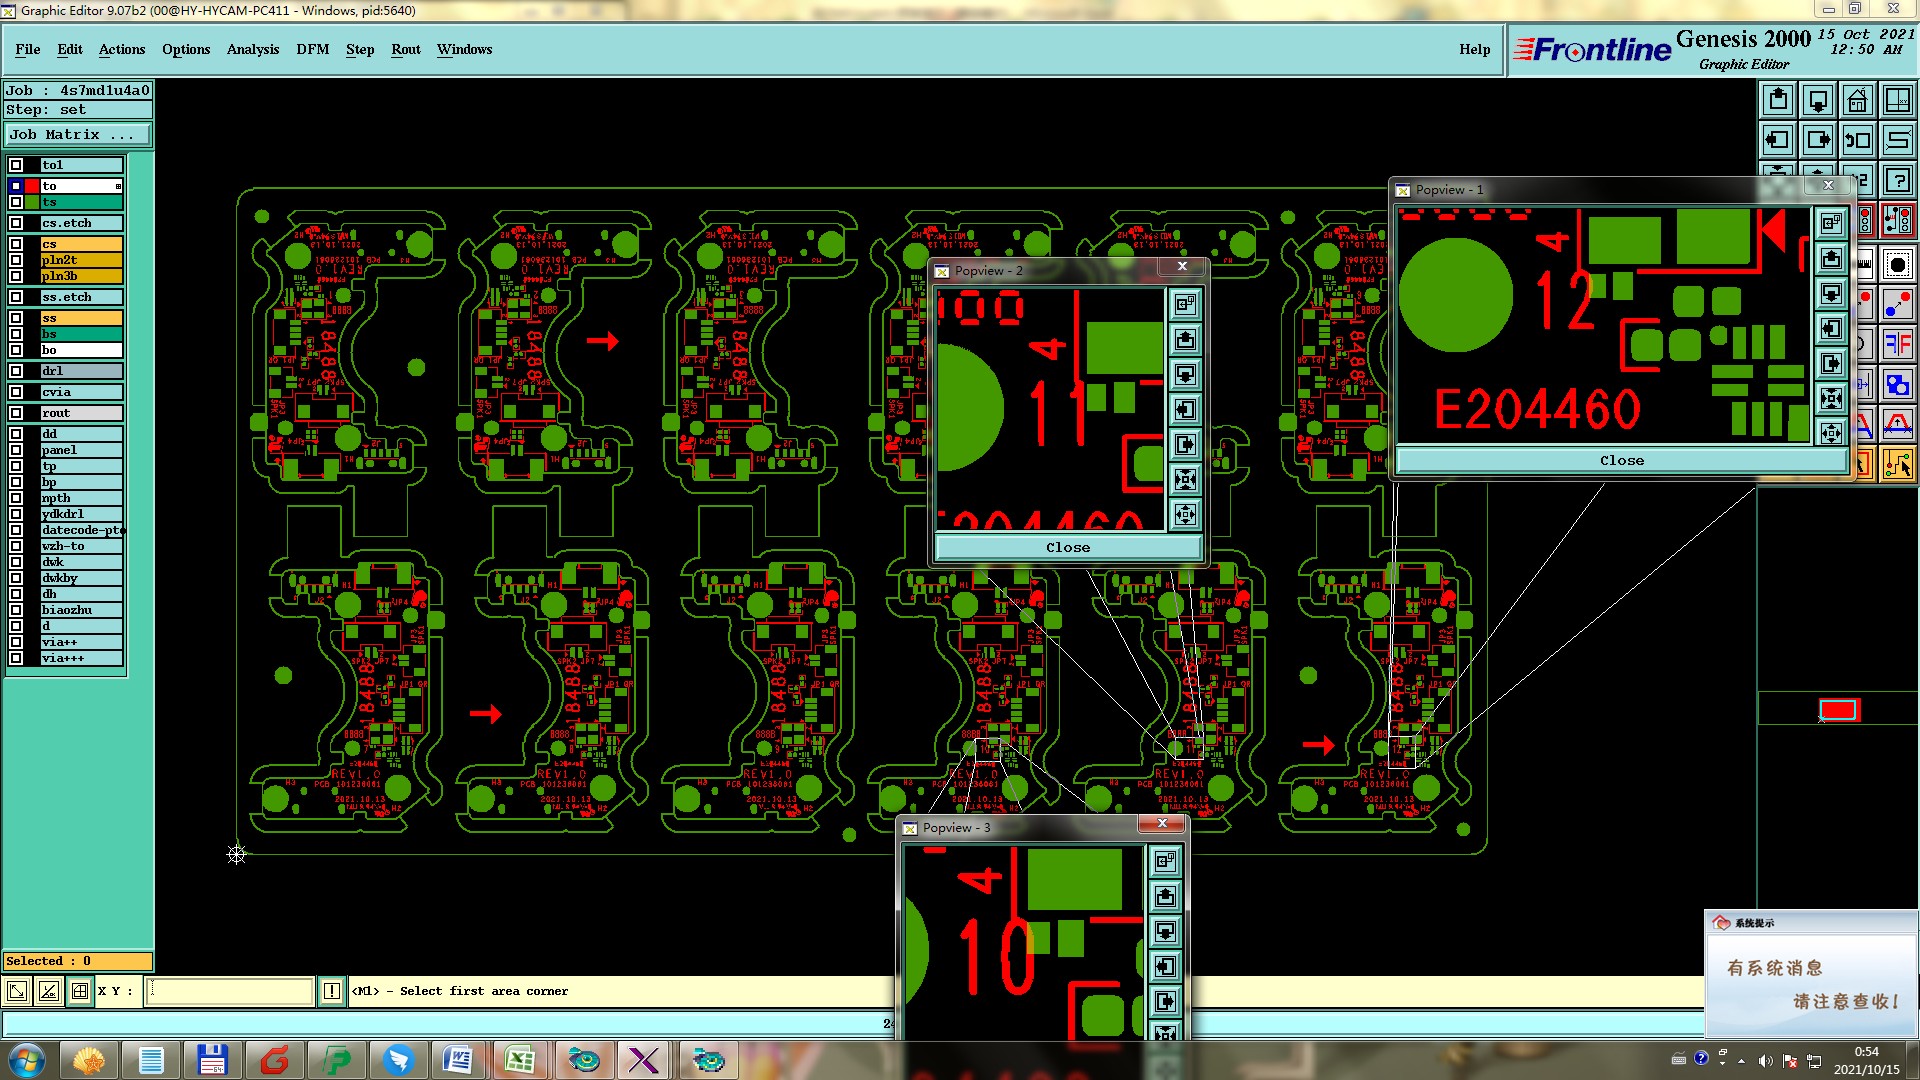Image resolution: width=1920 pixels, height=1080 pixels.
Task: Click the blue shapes tool icon
Action: pos(1898,385)
